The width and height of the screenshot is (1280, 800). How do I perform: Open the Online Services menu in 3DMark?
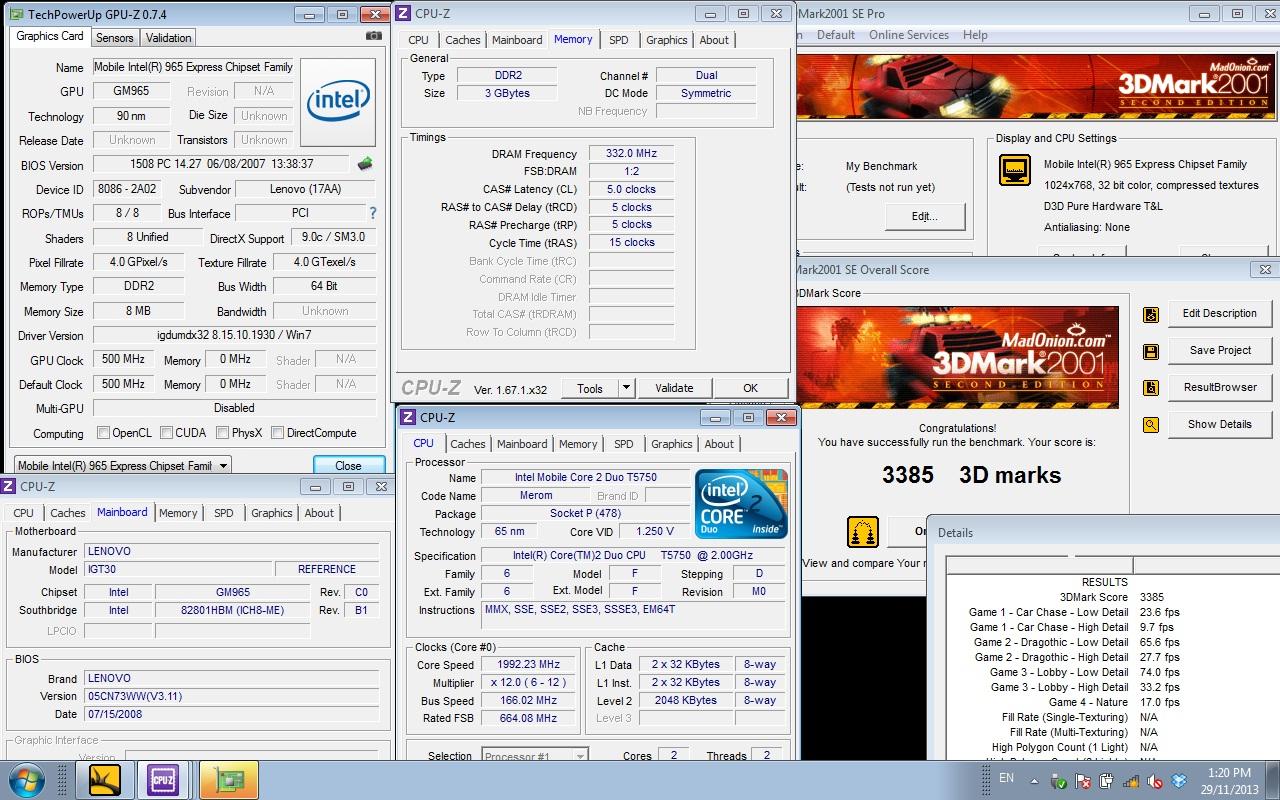click(x=909, y=35)
